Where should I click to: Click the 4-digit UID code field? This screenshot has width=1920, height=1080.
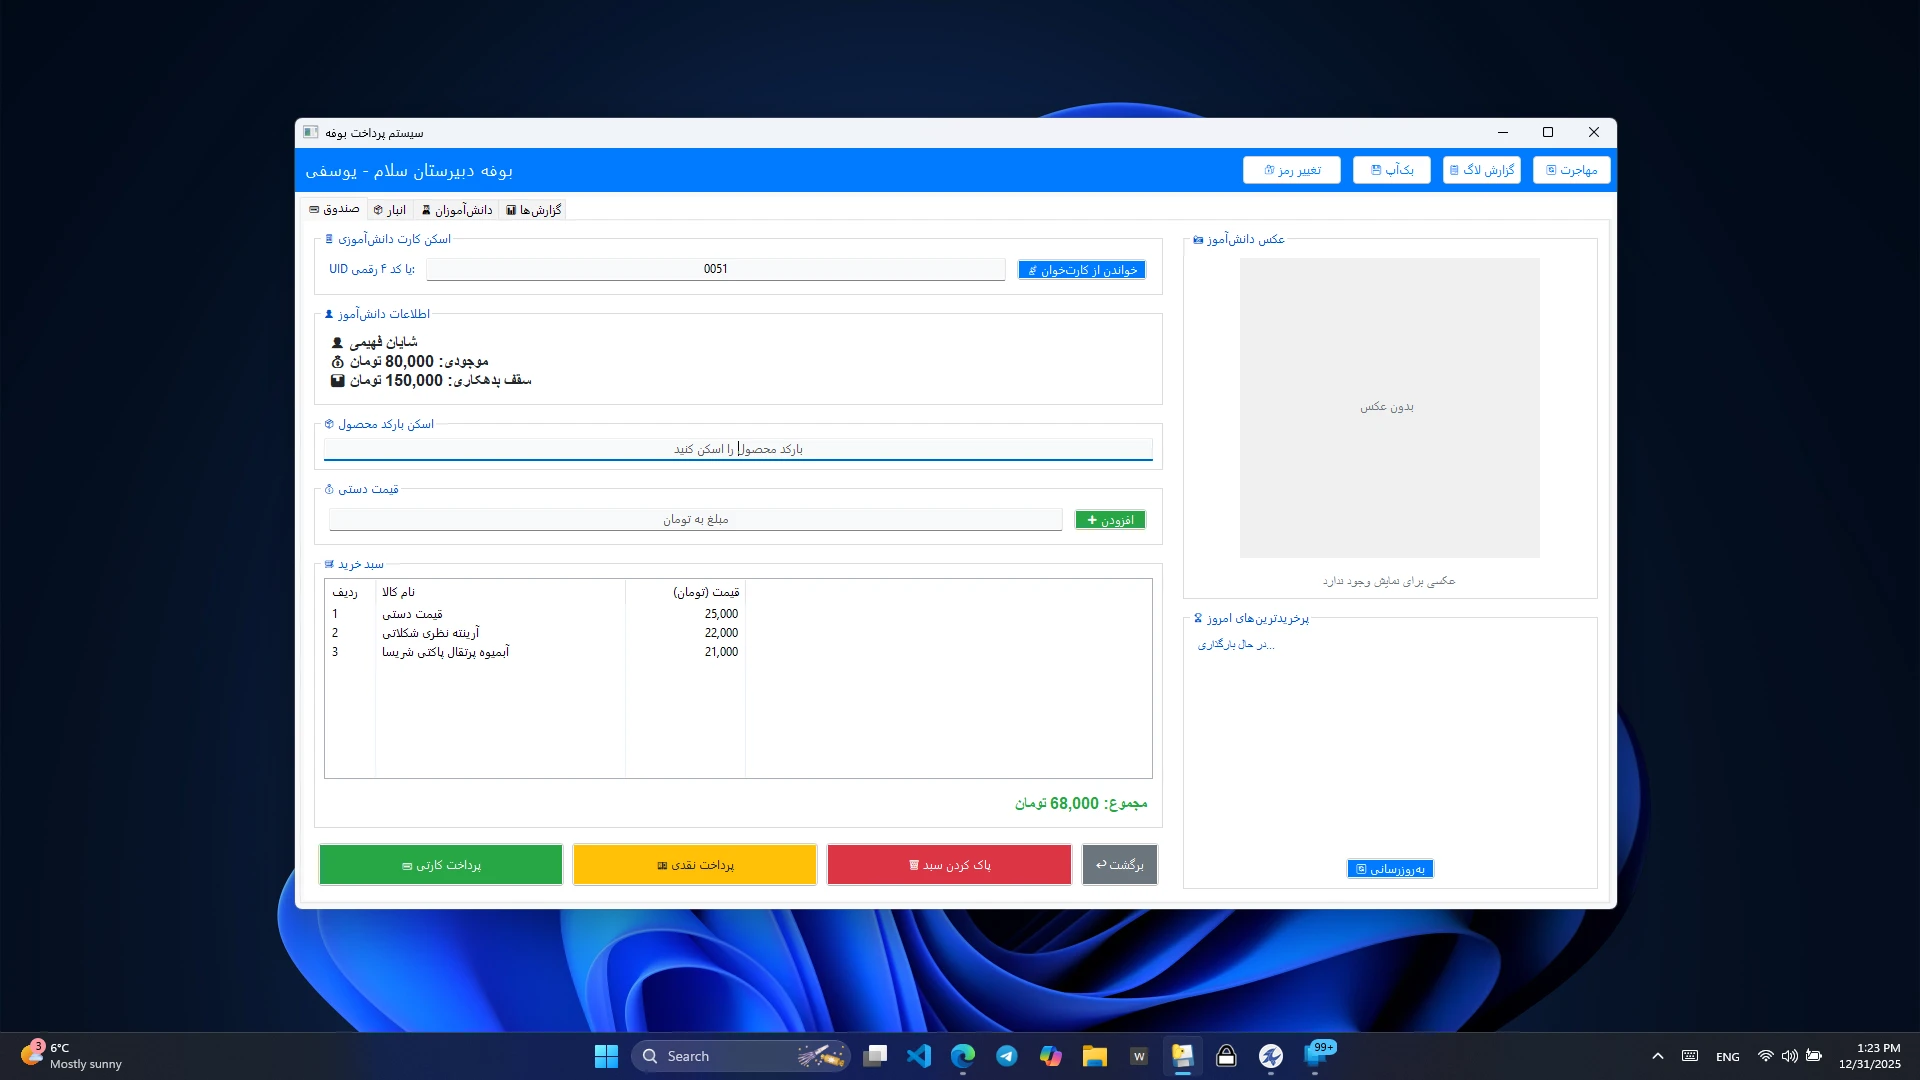pos(715,269)
